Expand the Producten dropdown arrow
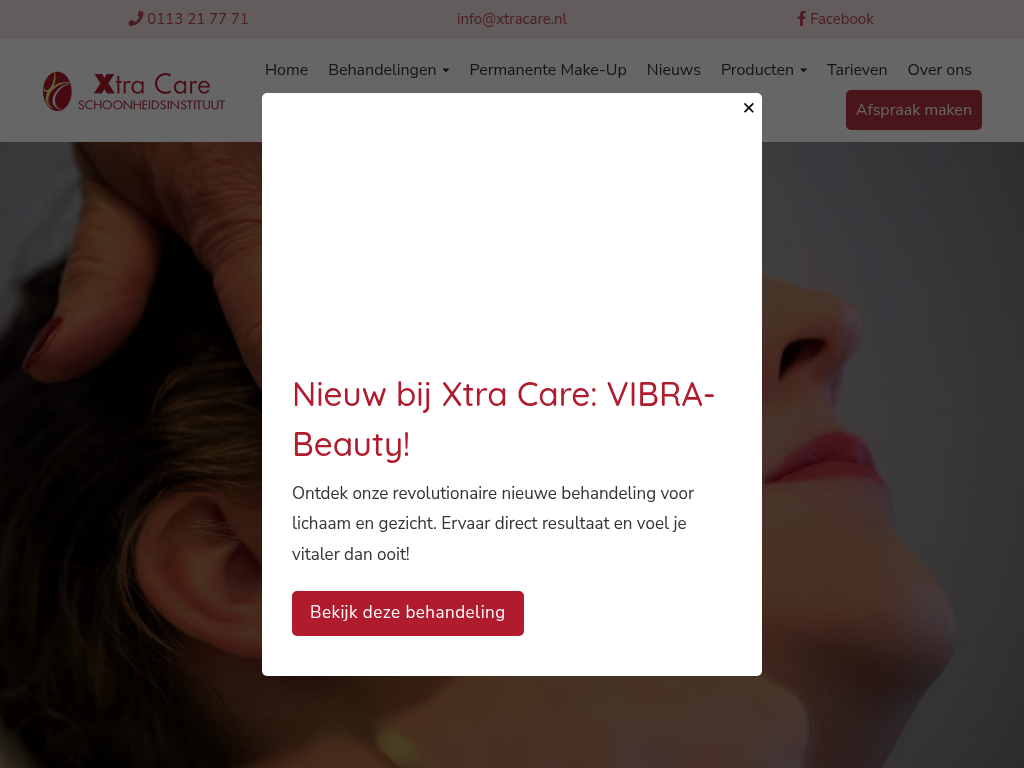 [803, 71]
